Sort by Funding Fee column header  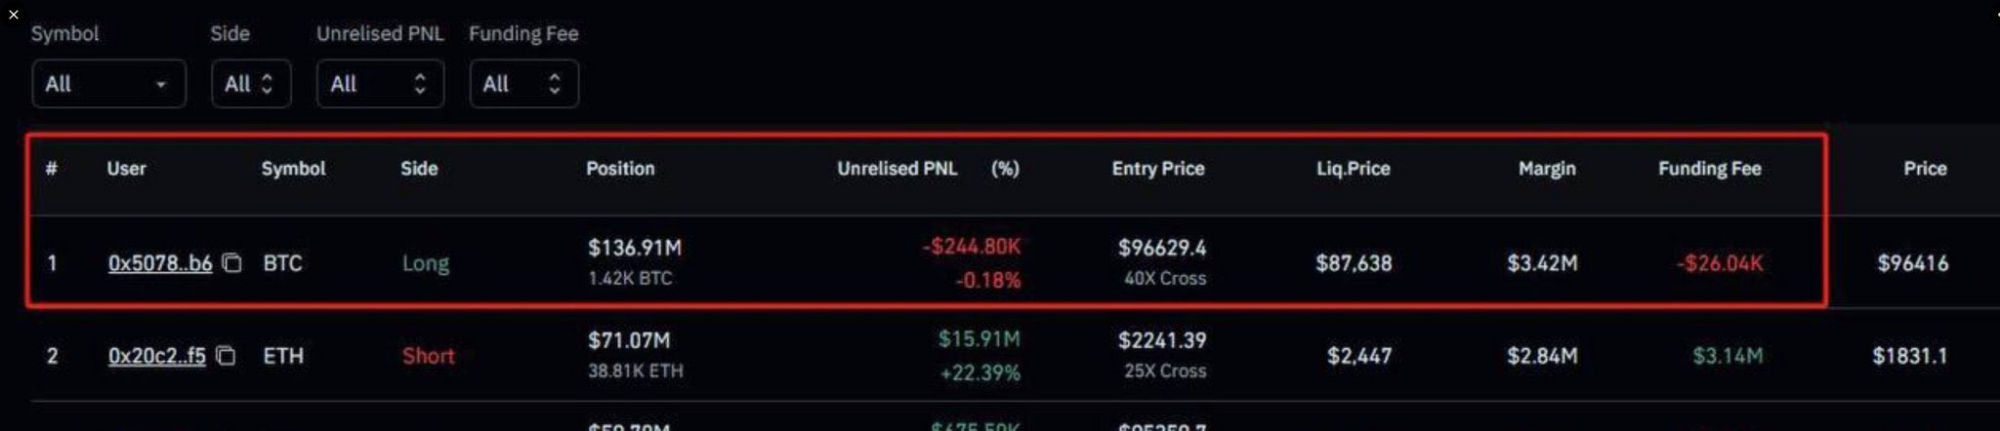[1710, 169]
